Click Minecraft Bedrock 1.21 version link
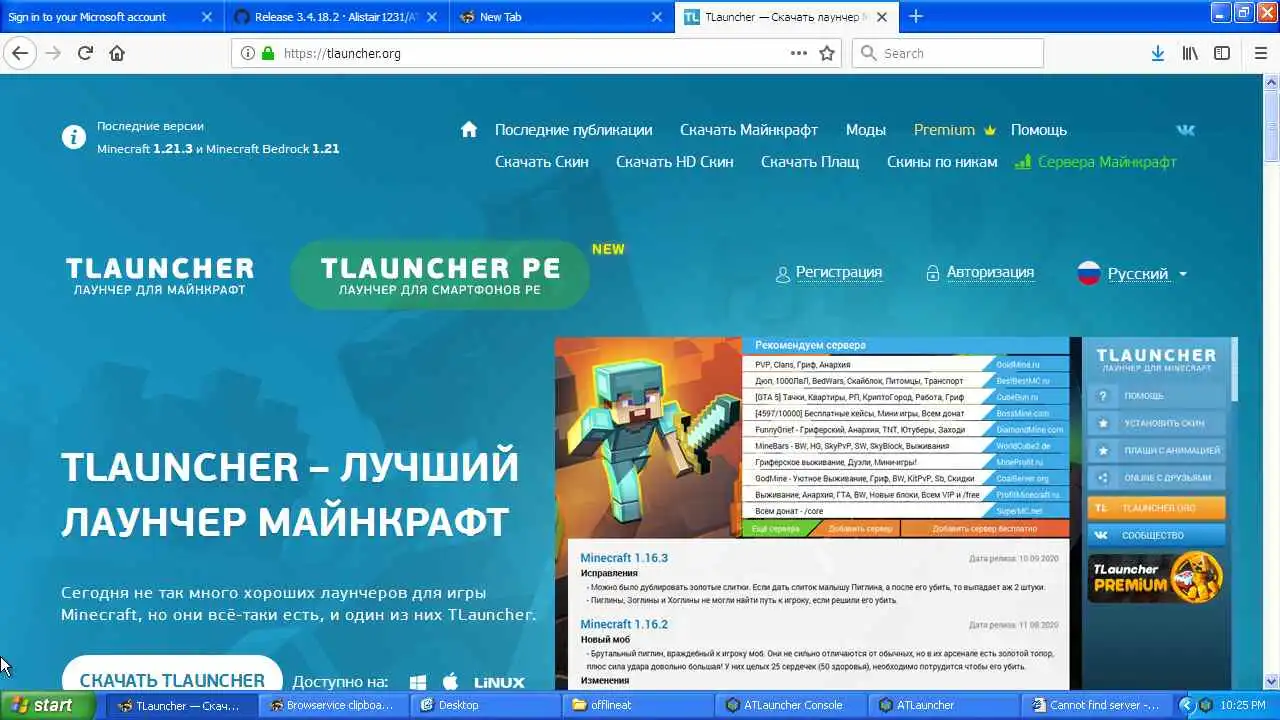 click(273, 148)
